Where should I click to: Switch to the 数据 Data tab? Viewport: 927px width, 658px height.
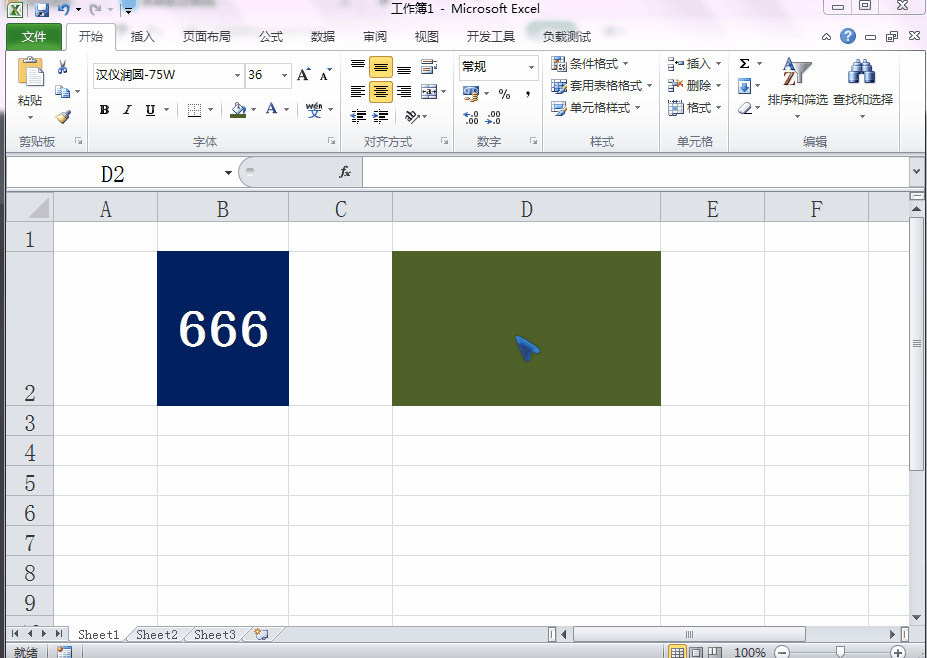pos(323,37)
